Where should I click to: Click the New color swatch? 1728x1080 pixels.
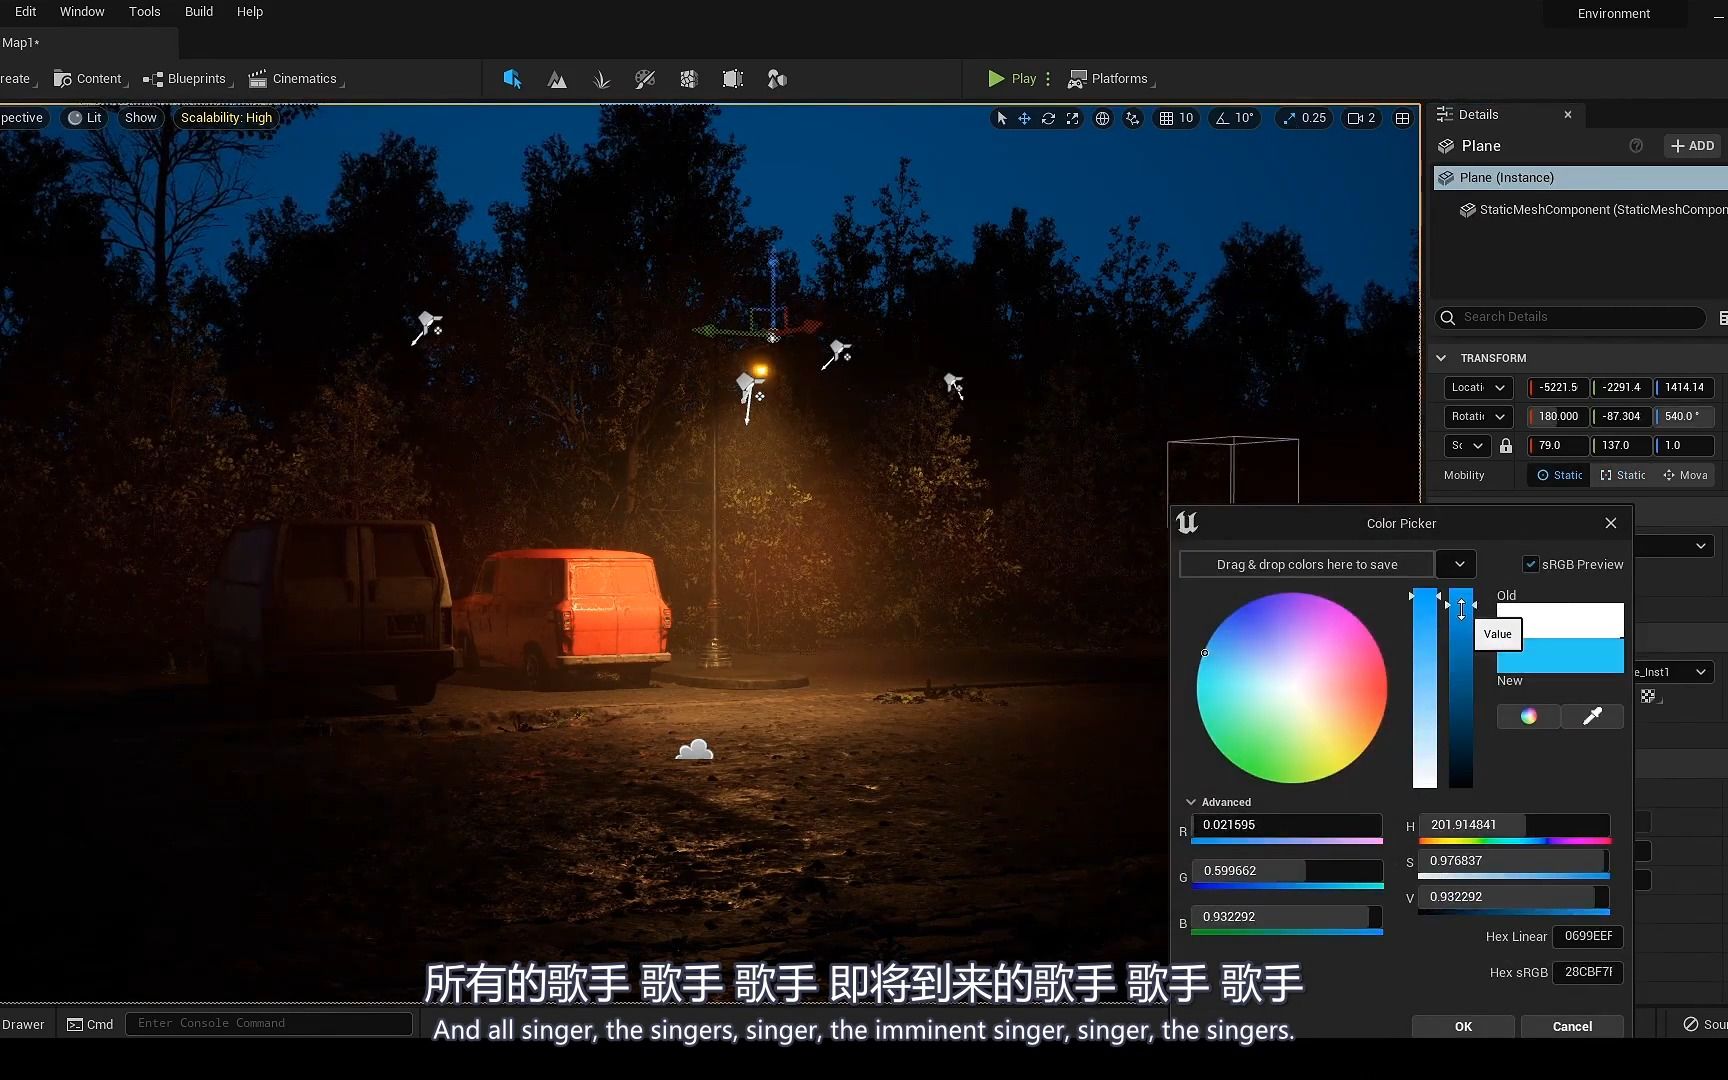click(1560, 656)
